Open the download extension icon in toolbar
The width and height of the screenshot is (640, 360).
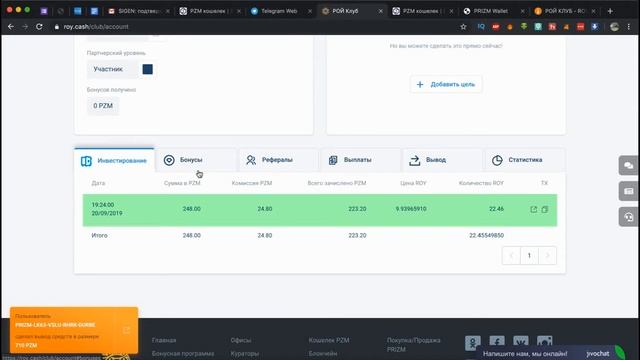coord(595,27)
